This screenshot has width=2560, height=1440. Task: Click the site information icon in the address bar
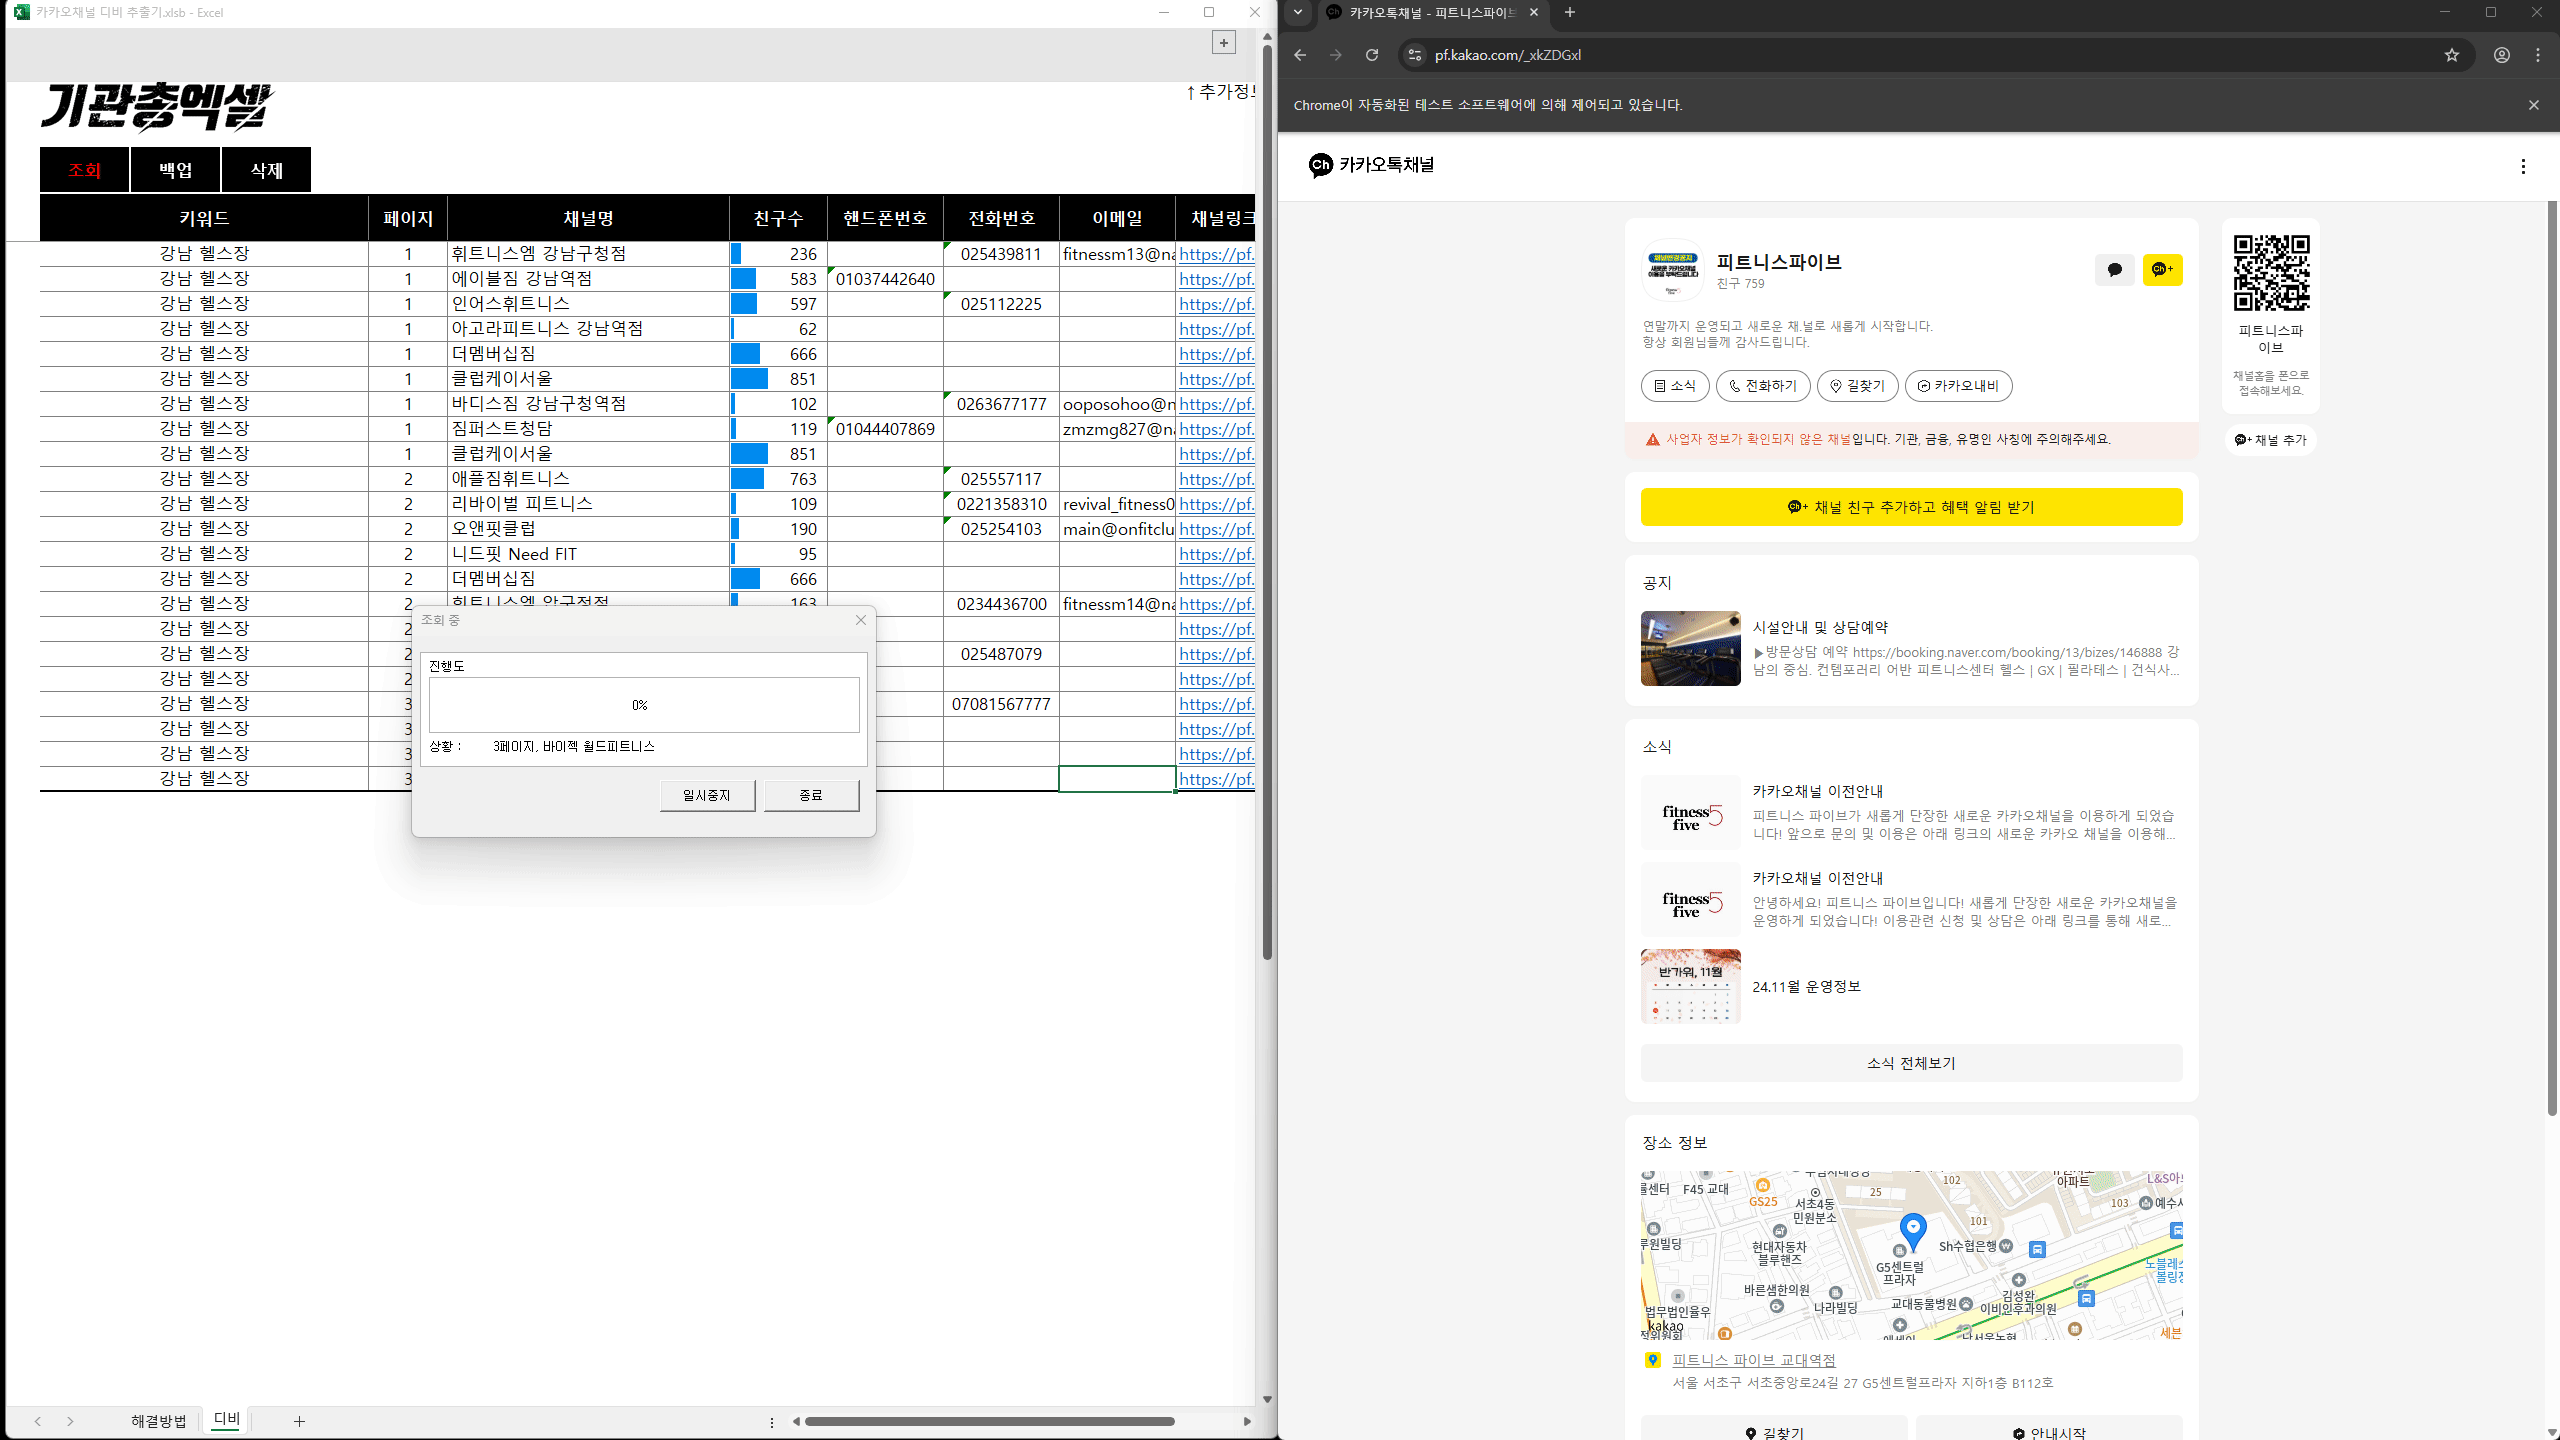point(1414,55)
